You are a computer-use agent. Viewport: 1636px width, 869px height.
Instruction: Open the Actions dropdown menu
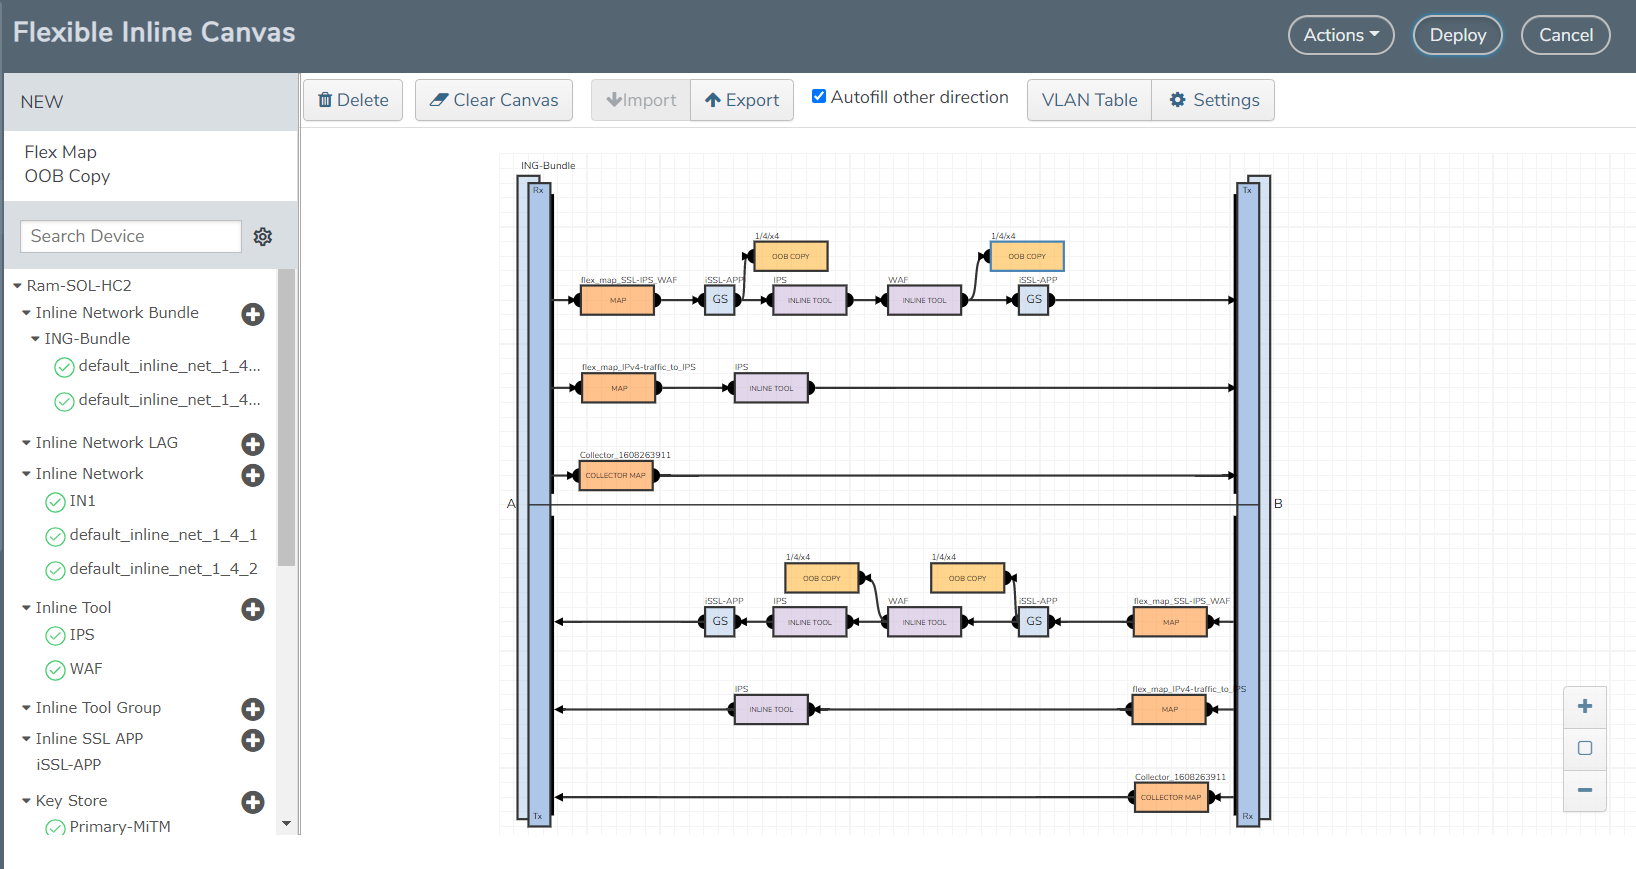(1341, 35)
